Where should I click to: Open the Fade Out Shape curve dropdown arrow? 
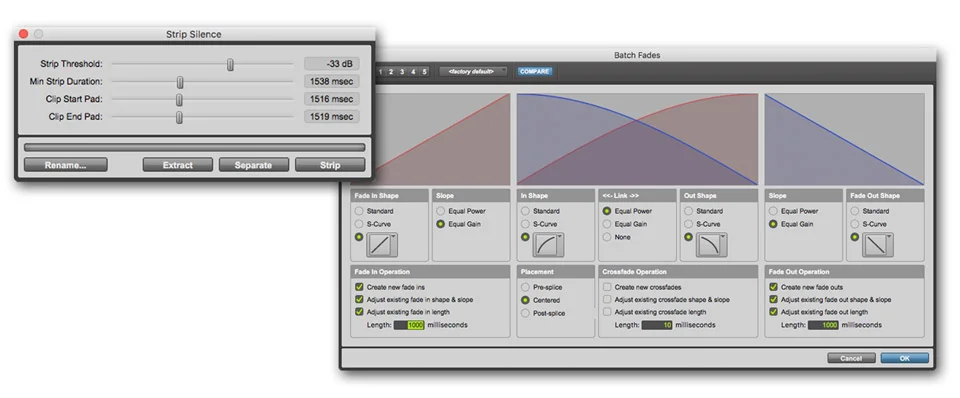pos(890,237)
